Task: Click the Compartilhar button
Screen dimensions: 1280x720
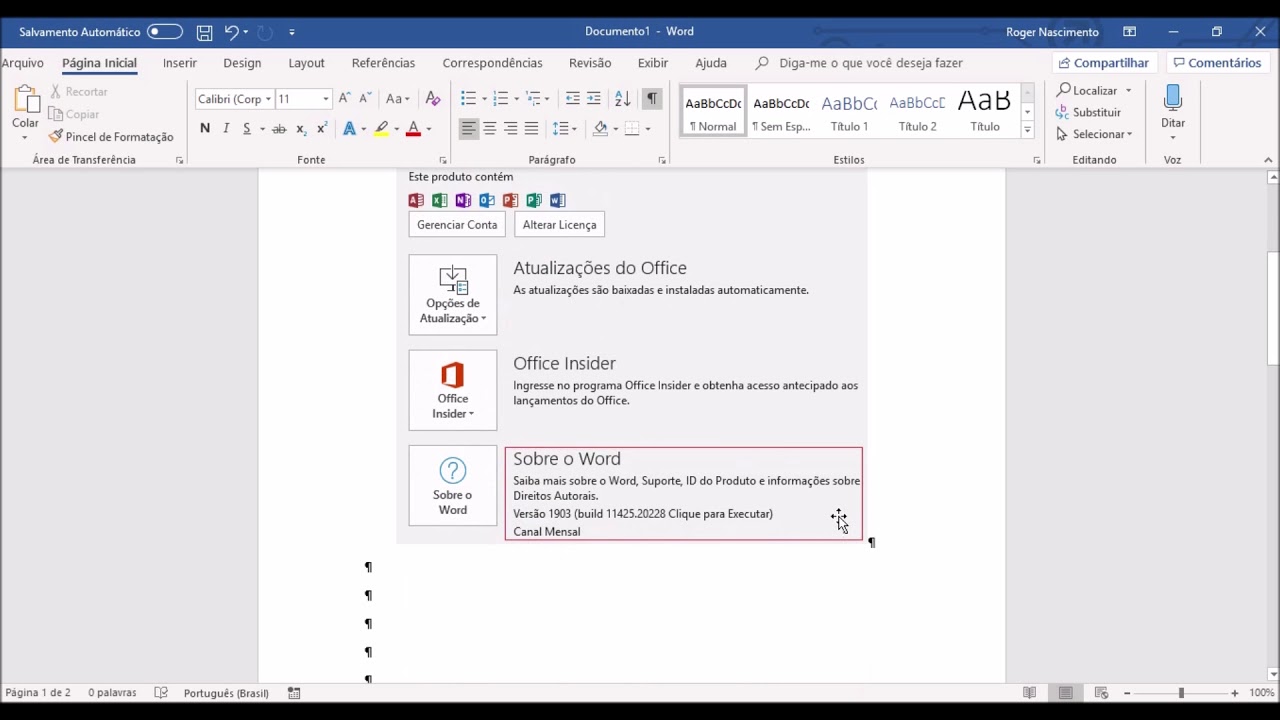Action: (1102, 63)
